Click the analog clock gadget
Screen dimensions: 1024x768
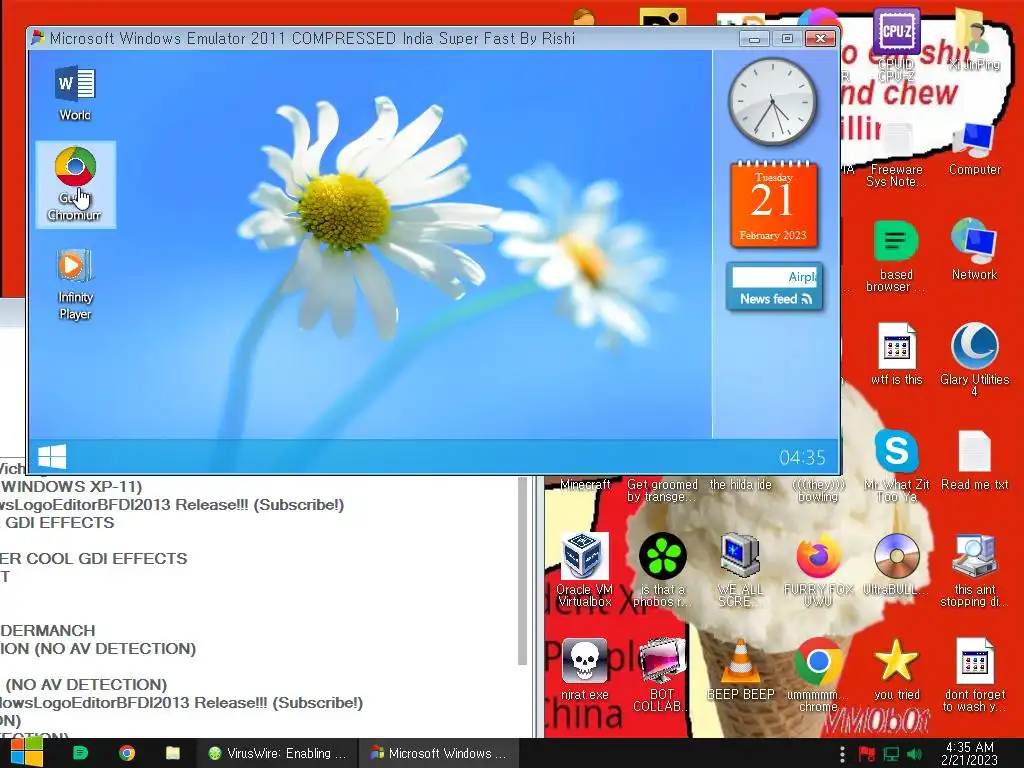772,102
